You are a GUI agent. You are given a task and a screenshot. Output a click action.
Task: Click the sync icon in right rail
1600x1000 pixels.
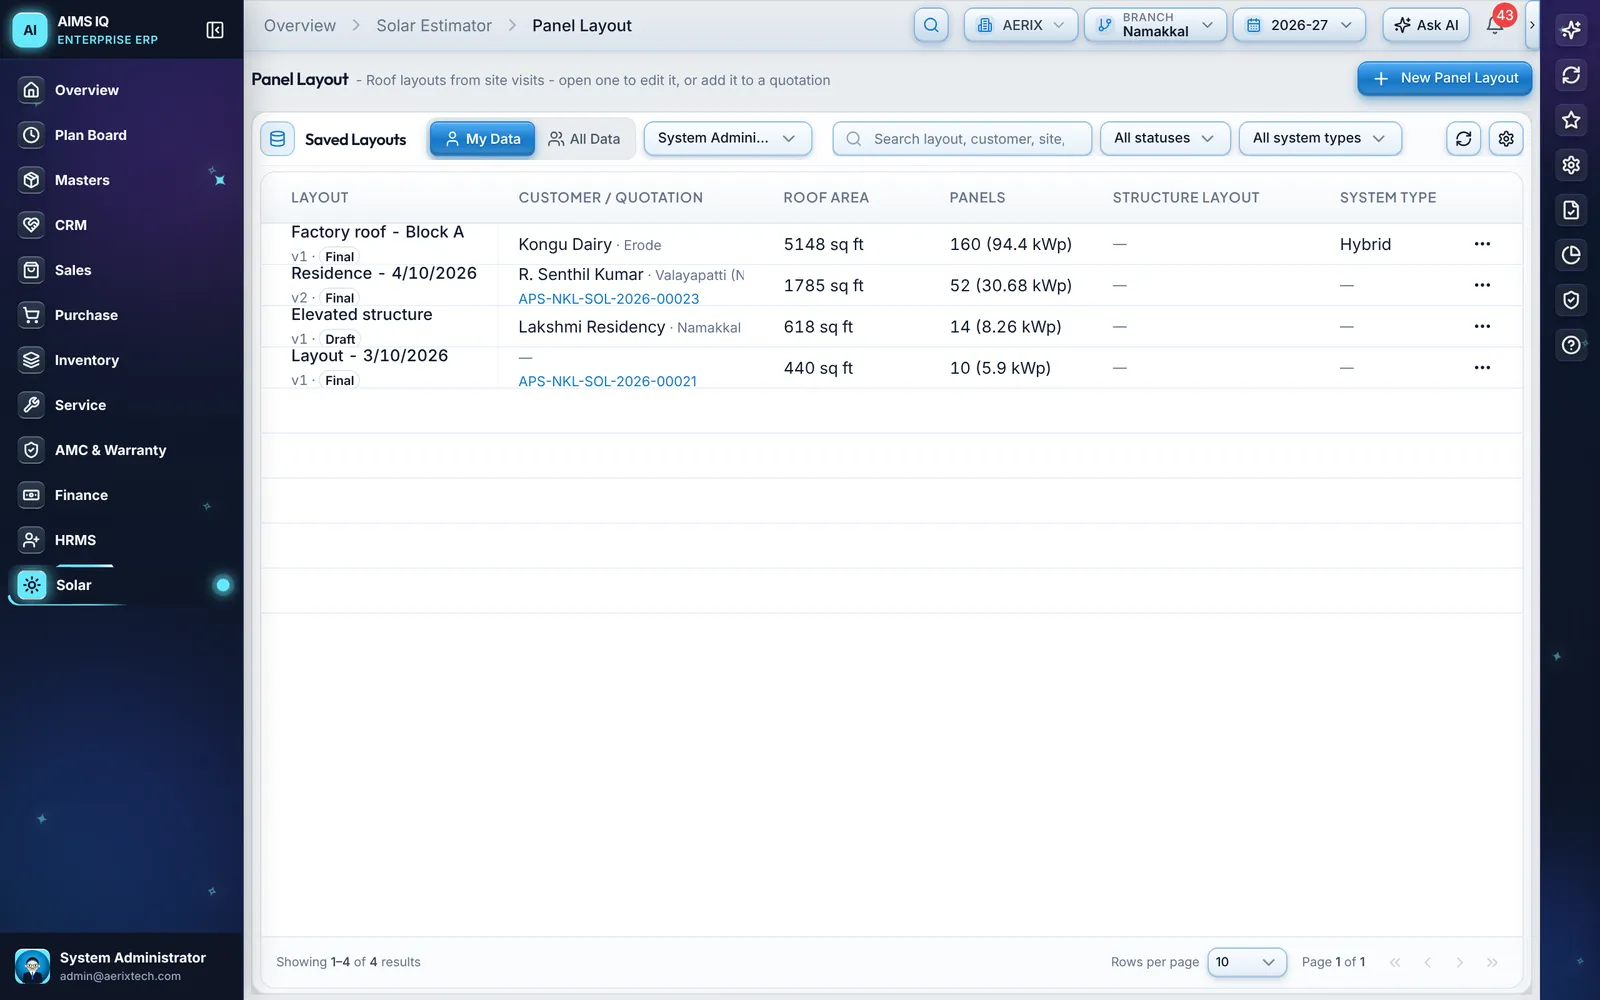(x=1571, y=75)
